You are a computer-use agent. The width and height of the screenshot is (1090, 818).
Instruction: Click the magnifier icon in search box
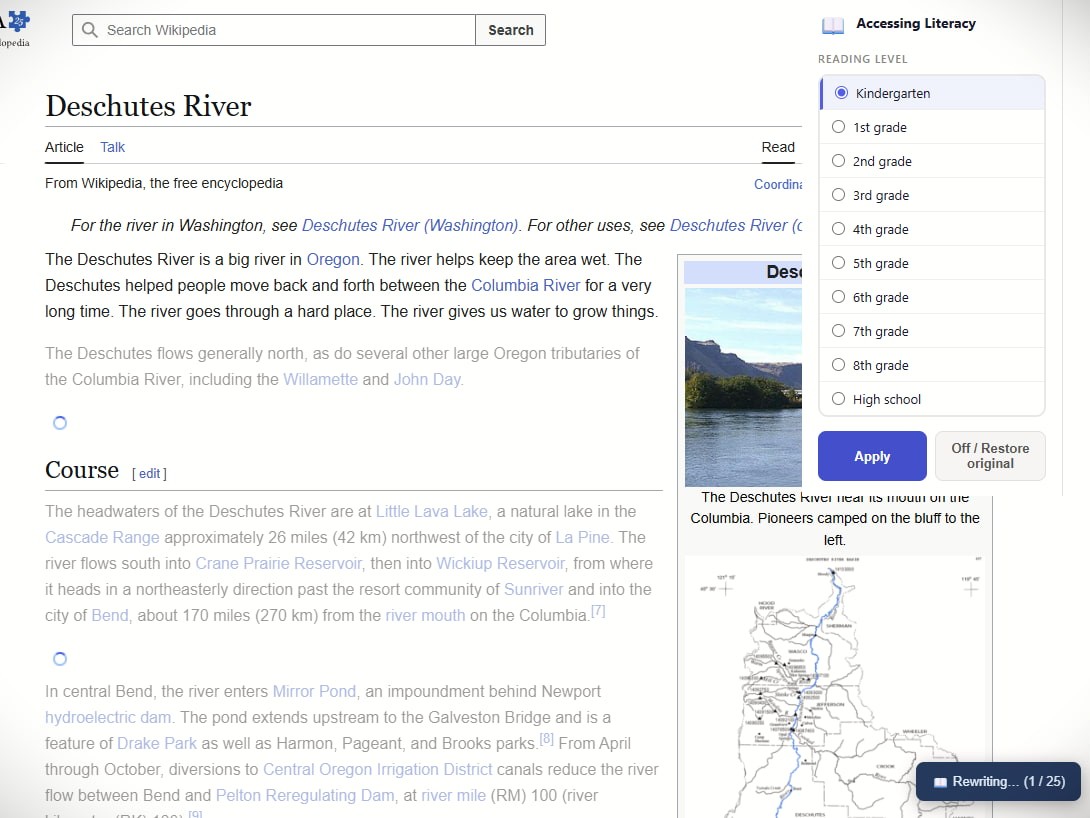click(90, 30)
